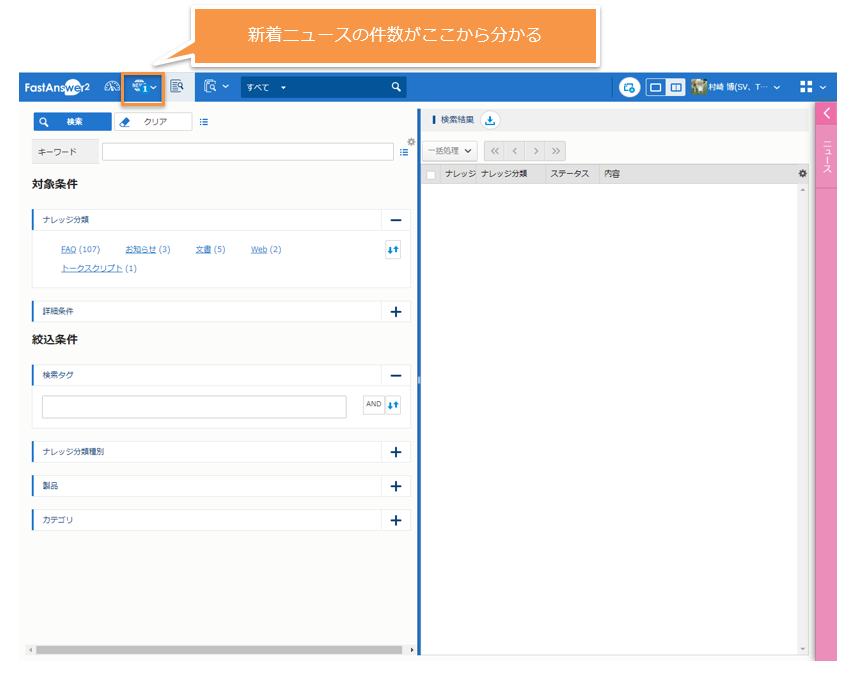Image resolution: width=849 pixels, height=678 pixels.
Task: Switch to single-pane layout view
Action: point(656,88)
